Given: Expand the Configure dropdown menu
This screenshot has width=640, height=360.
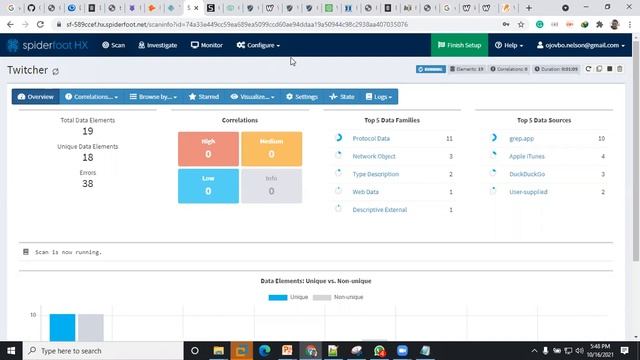Looking at the screenshot, I should [x=258, y=45].
